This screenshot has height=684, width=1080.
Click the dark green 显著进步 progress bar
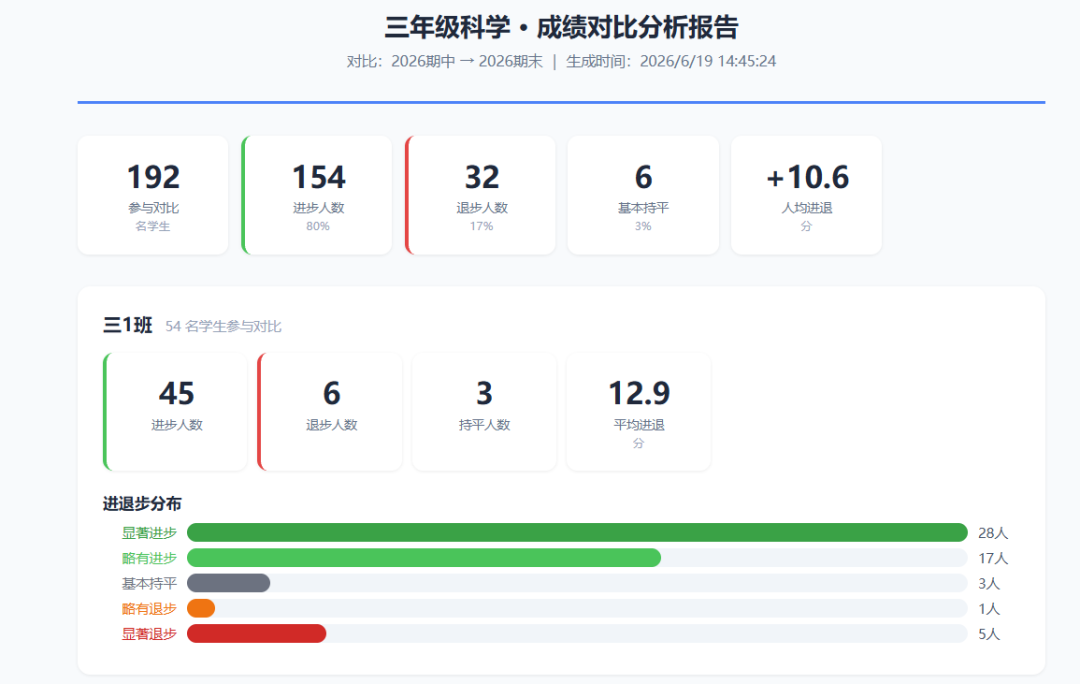point(577,532)
